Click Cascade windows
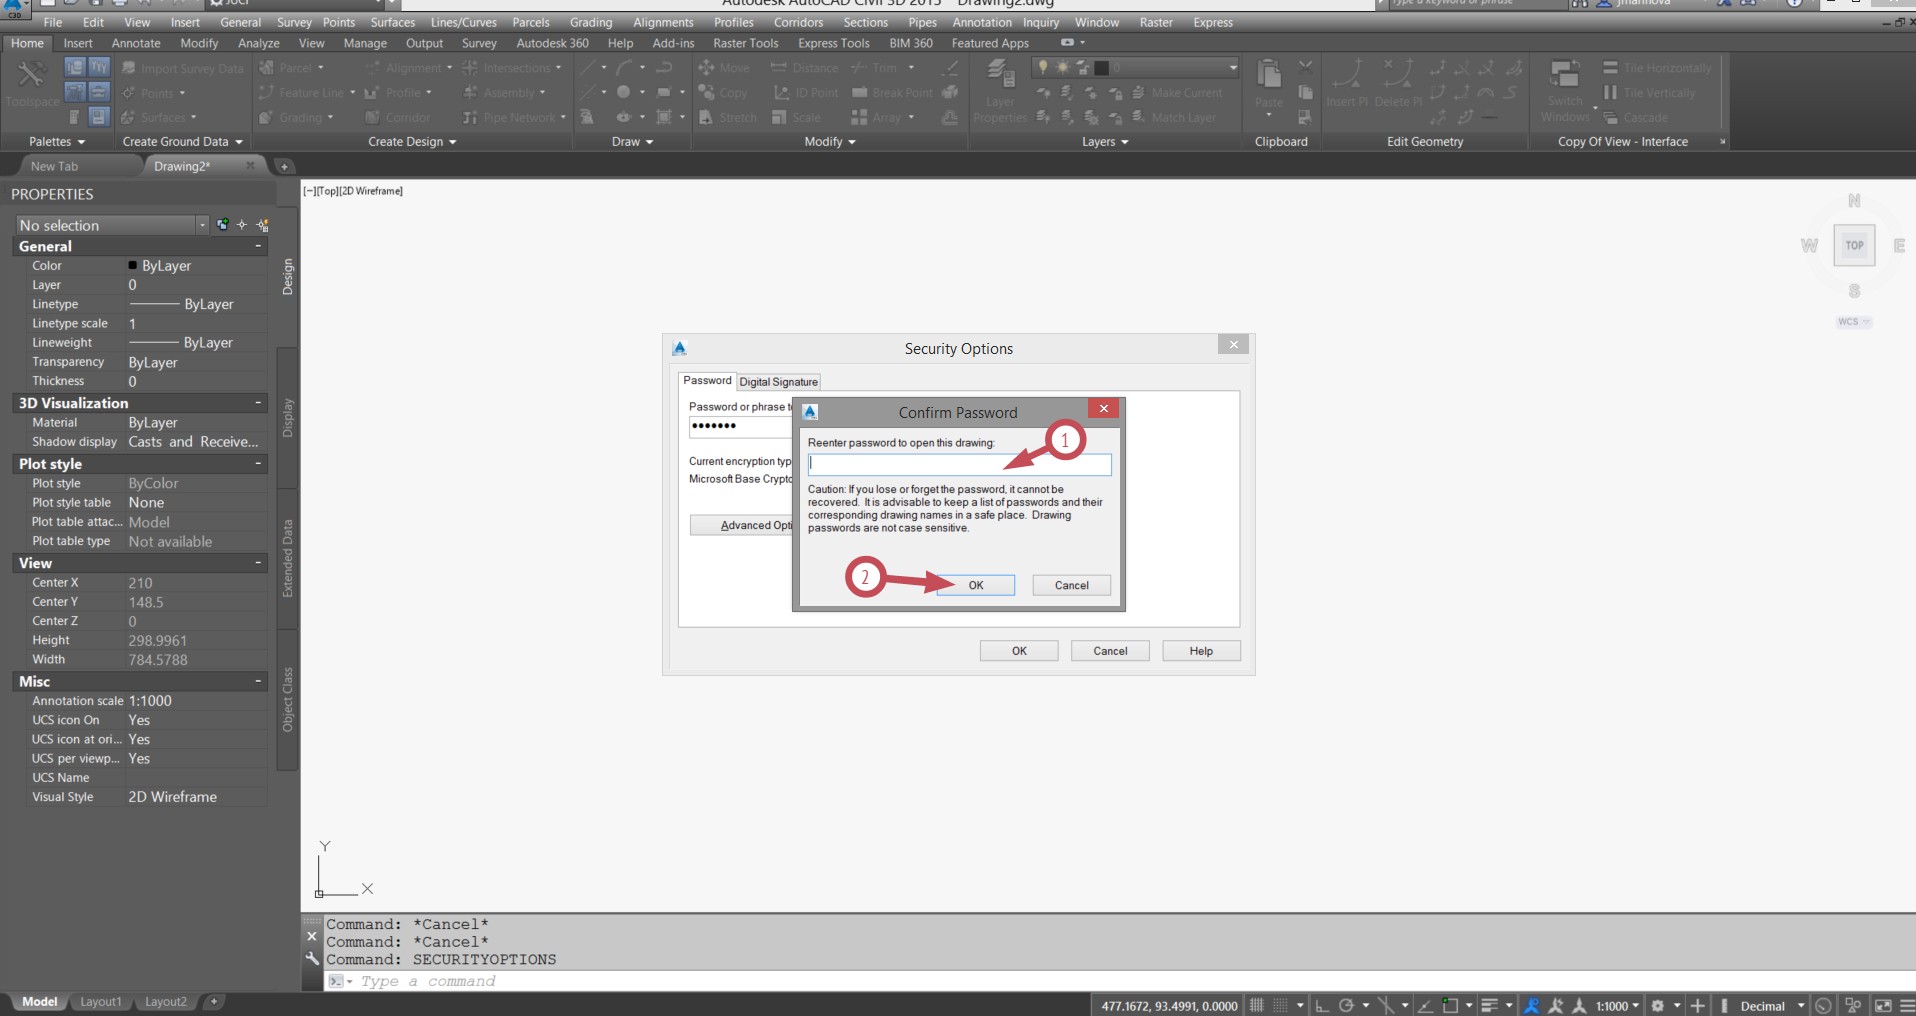This screenshot has width=1916, height=1016. 1635,118
